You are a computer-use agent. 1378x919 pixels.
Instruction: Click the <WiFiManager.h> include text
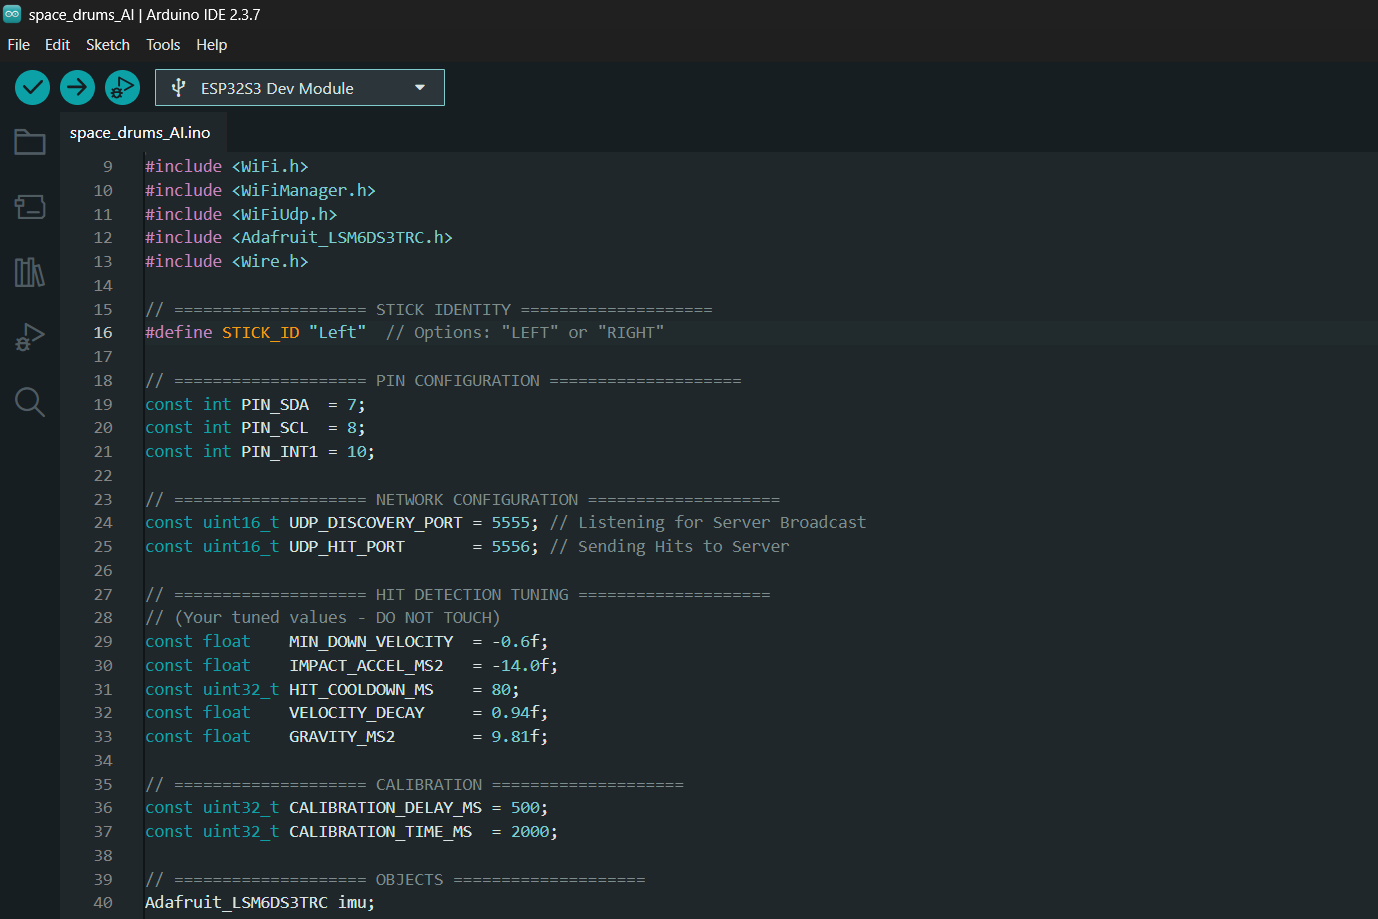pyautogui.click(x=304, y=191)
